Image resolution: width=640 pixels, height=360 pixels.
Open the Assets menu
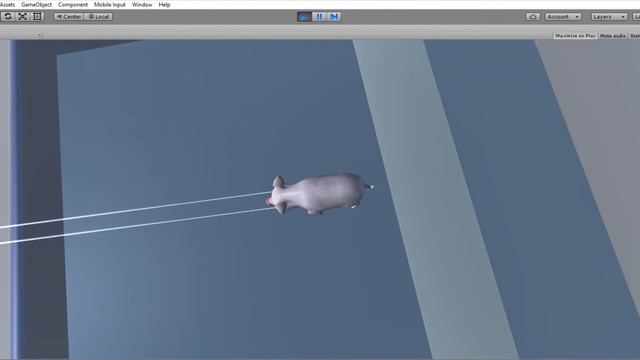coord(7,5)
